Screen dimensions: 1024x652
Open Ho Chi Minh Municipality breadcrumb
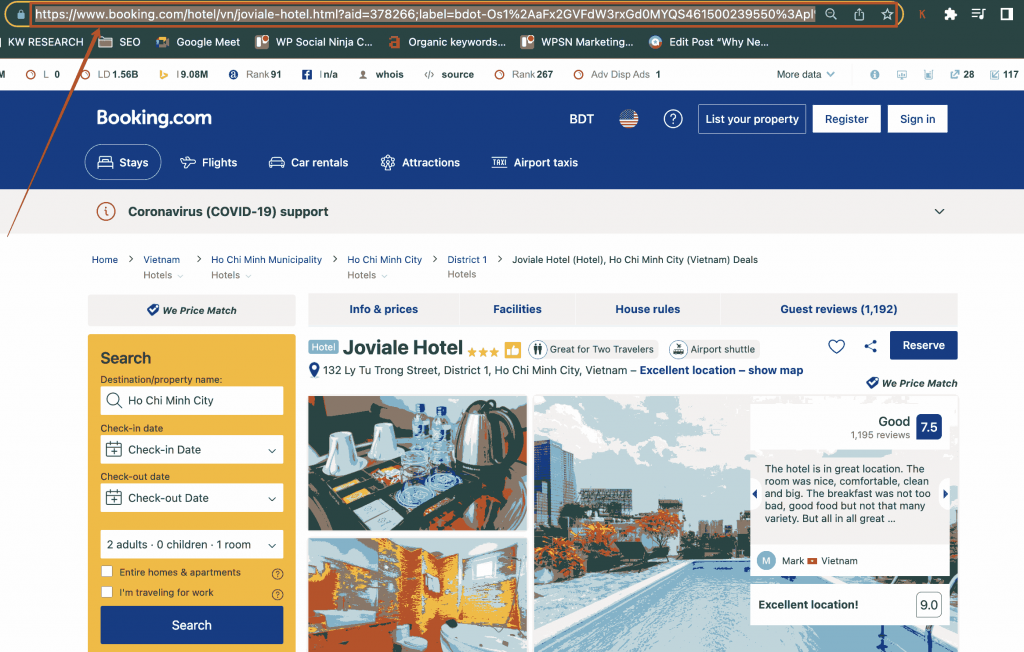(x=266, y=259)
